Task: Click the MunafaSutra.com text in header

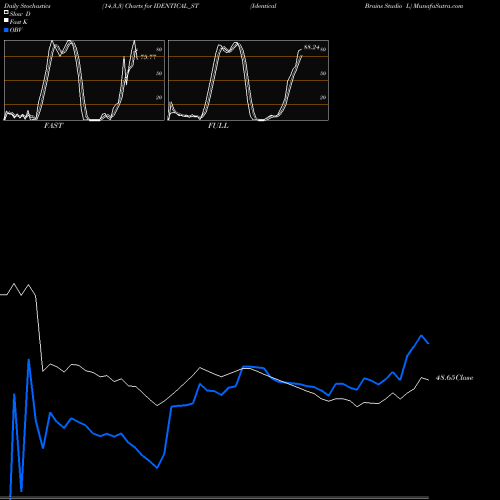Action: [438, 6]
